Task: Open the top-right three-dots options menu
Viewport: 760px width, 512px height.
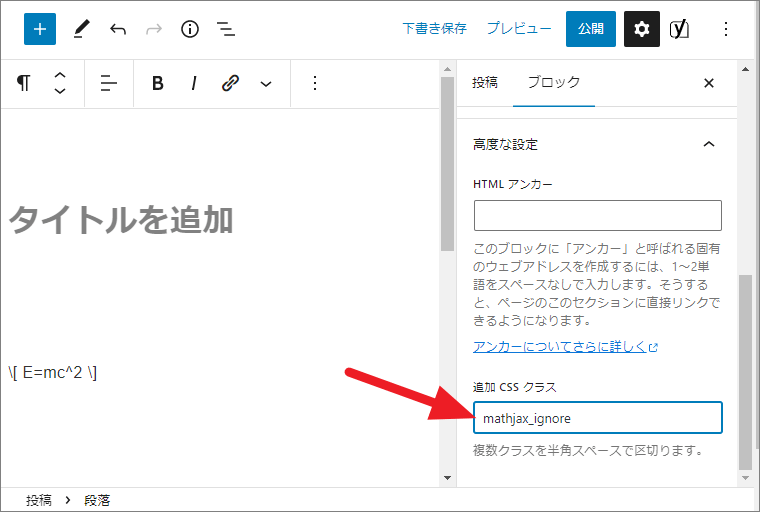Action: 726,29
